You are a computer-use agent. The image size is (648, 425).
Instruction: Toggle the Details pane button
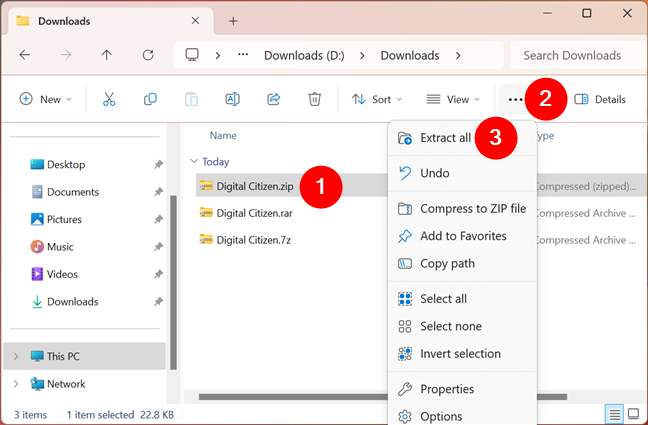600,99
